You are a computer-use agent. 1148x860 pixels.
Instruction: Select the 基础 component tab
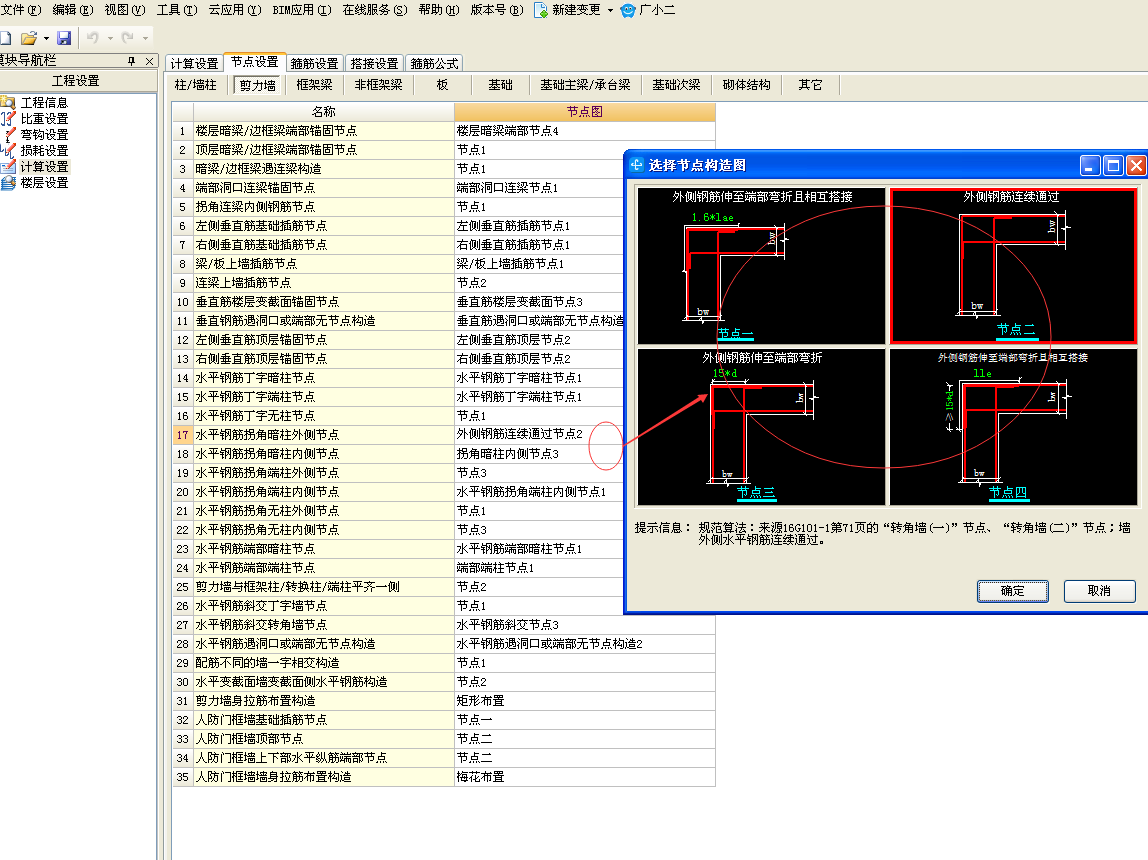(x=501, y=85)
